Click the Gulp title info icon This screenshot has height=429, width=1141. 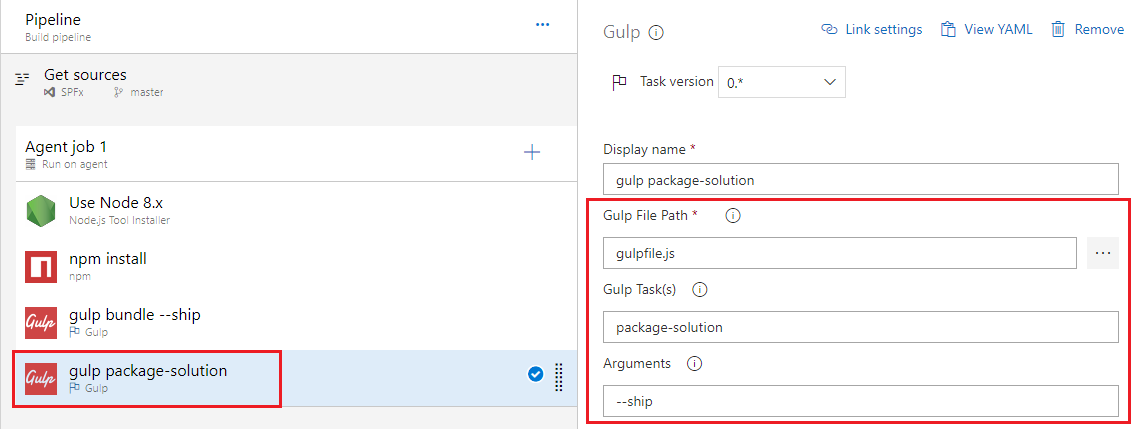[656, 32]
